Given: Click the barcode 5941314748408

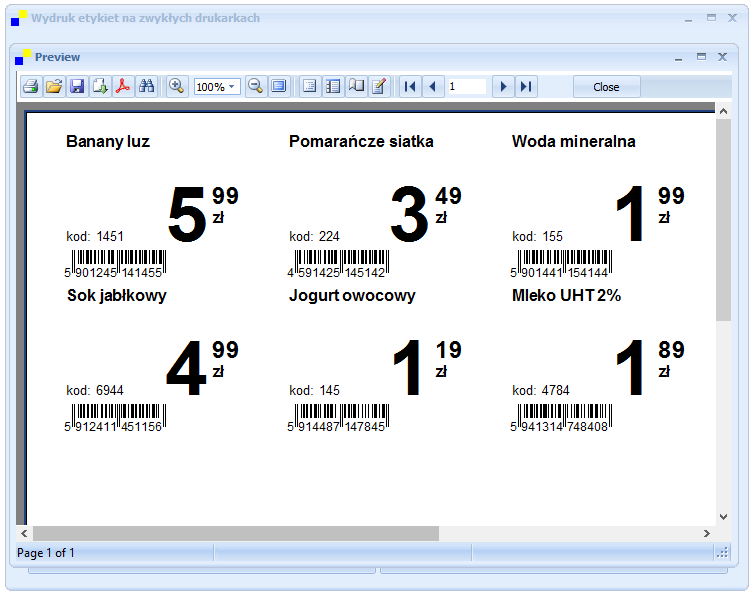Looking at the screenshot, I should click(x=561, y=418).
